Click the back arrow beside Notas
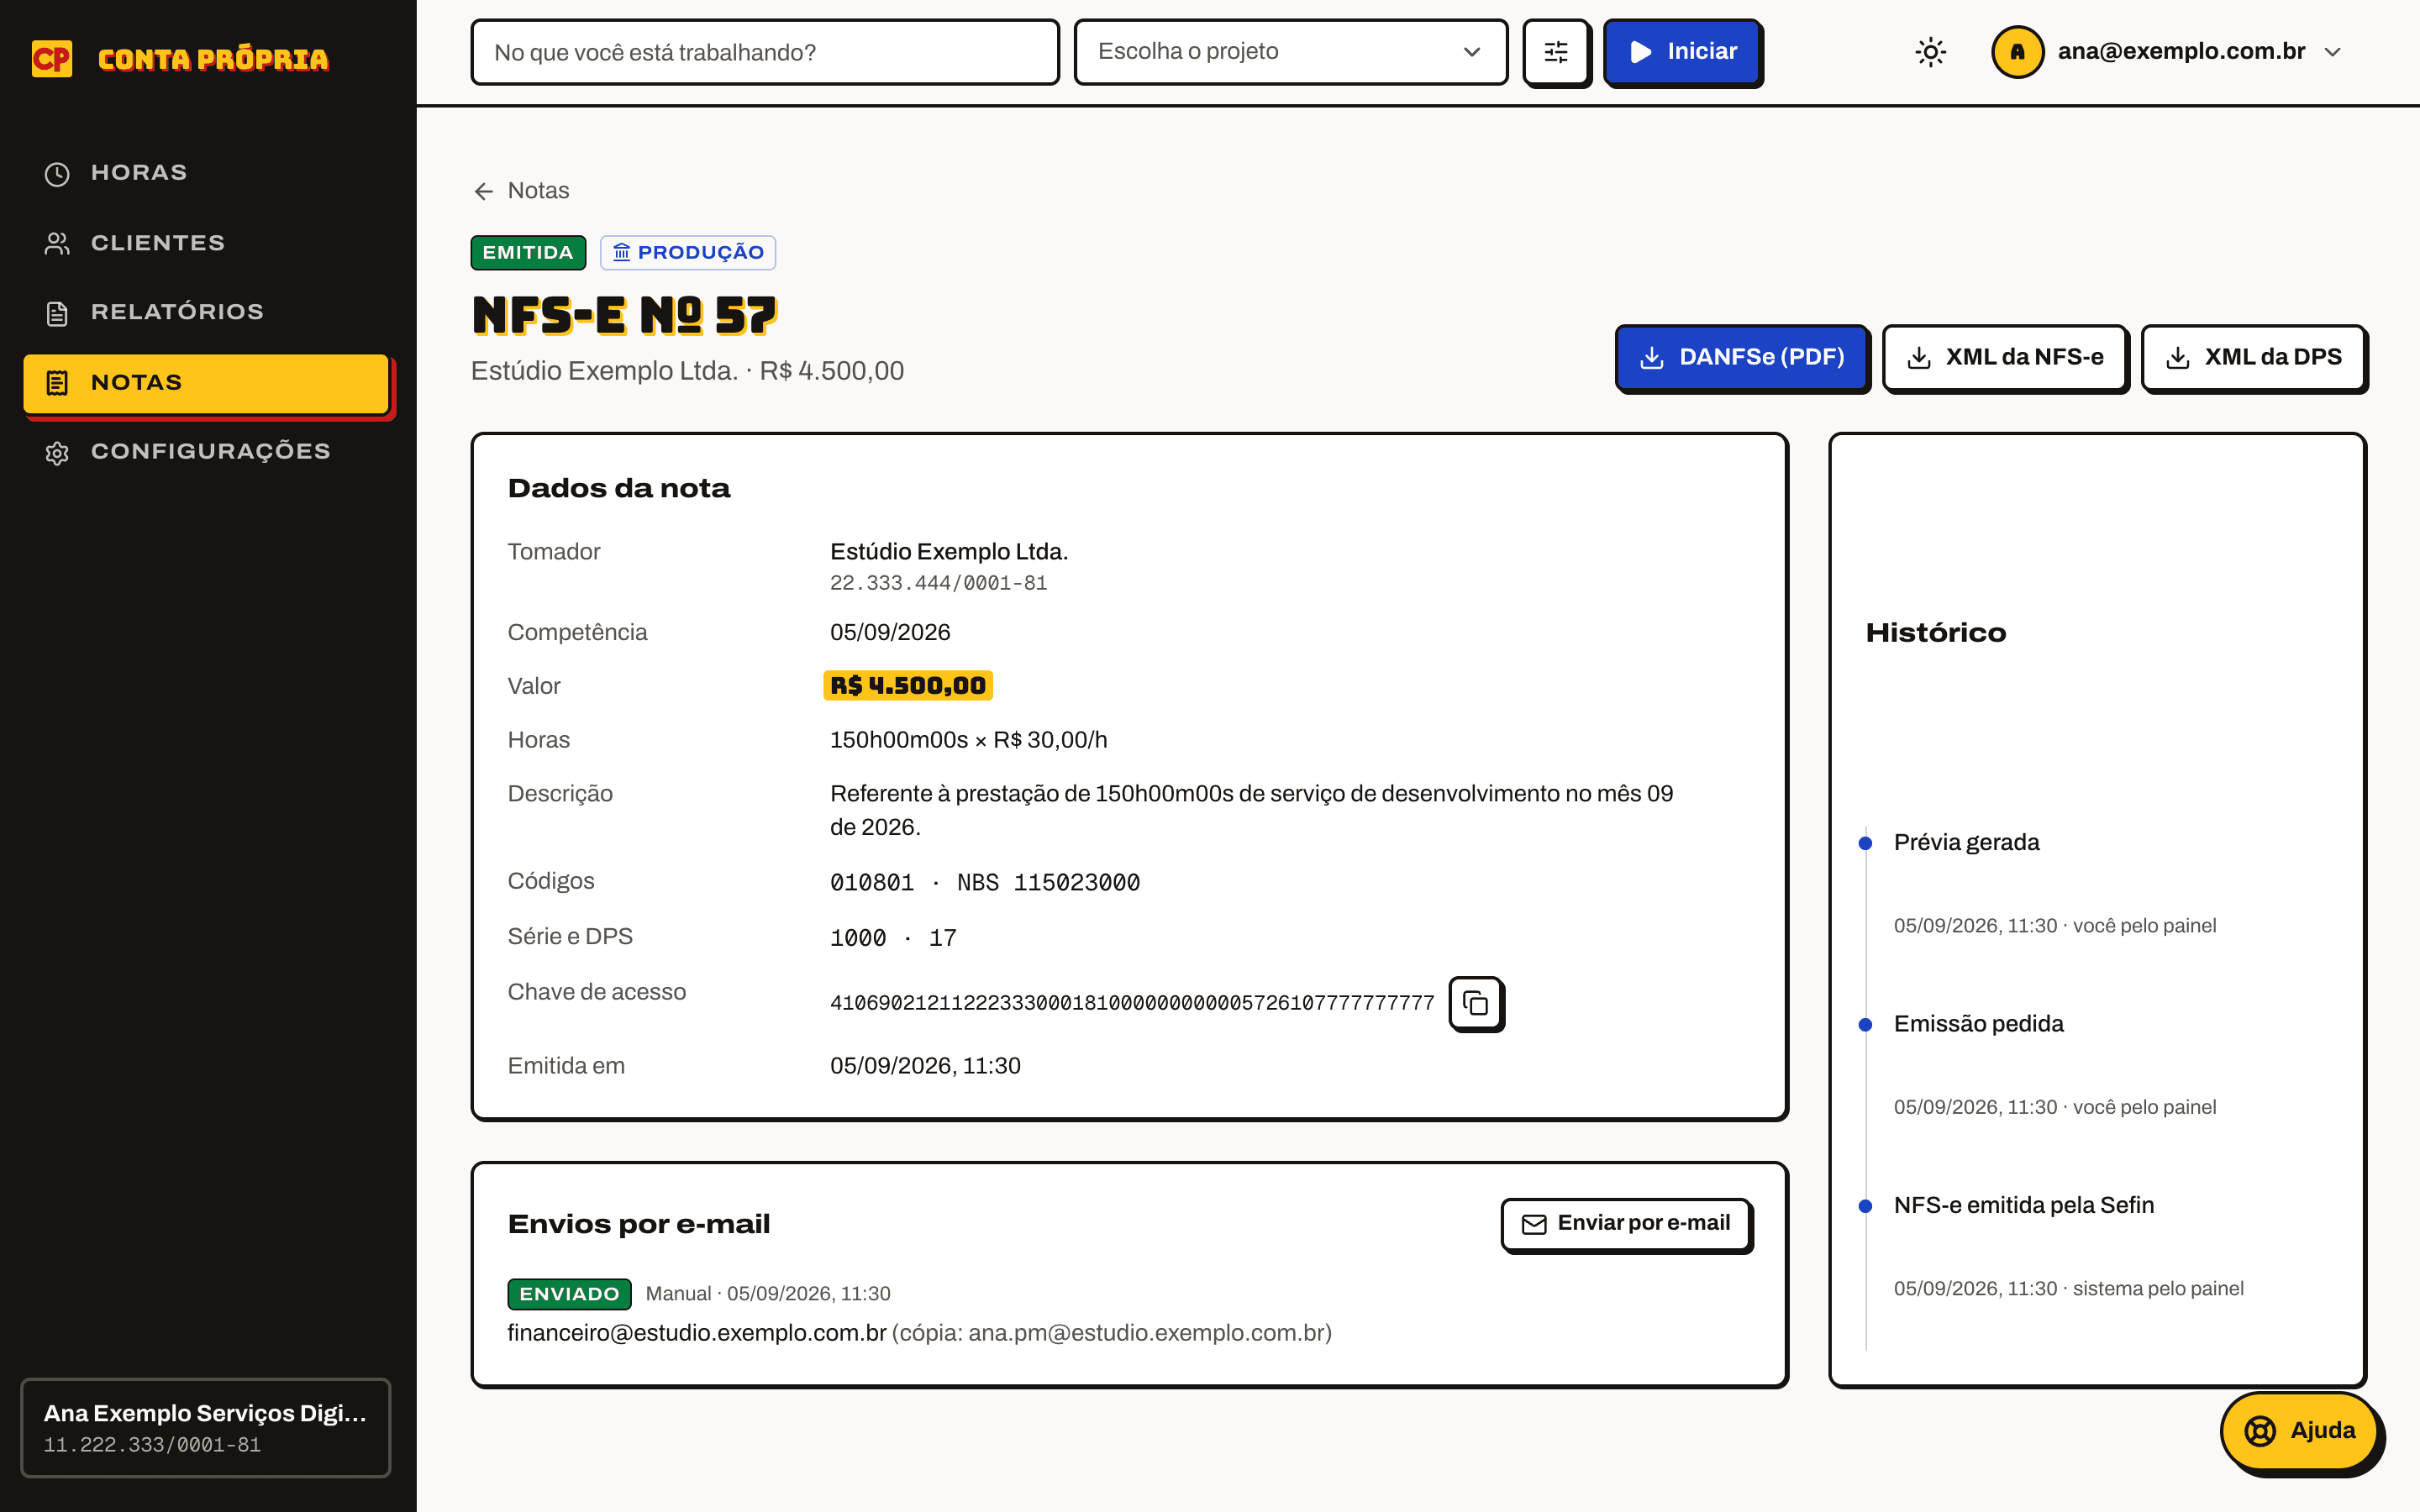This screenshot has height=1512, width=2420. pyautogui.click(x=484, y=191)
